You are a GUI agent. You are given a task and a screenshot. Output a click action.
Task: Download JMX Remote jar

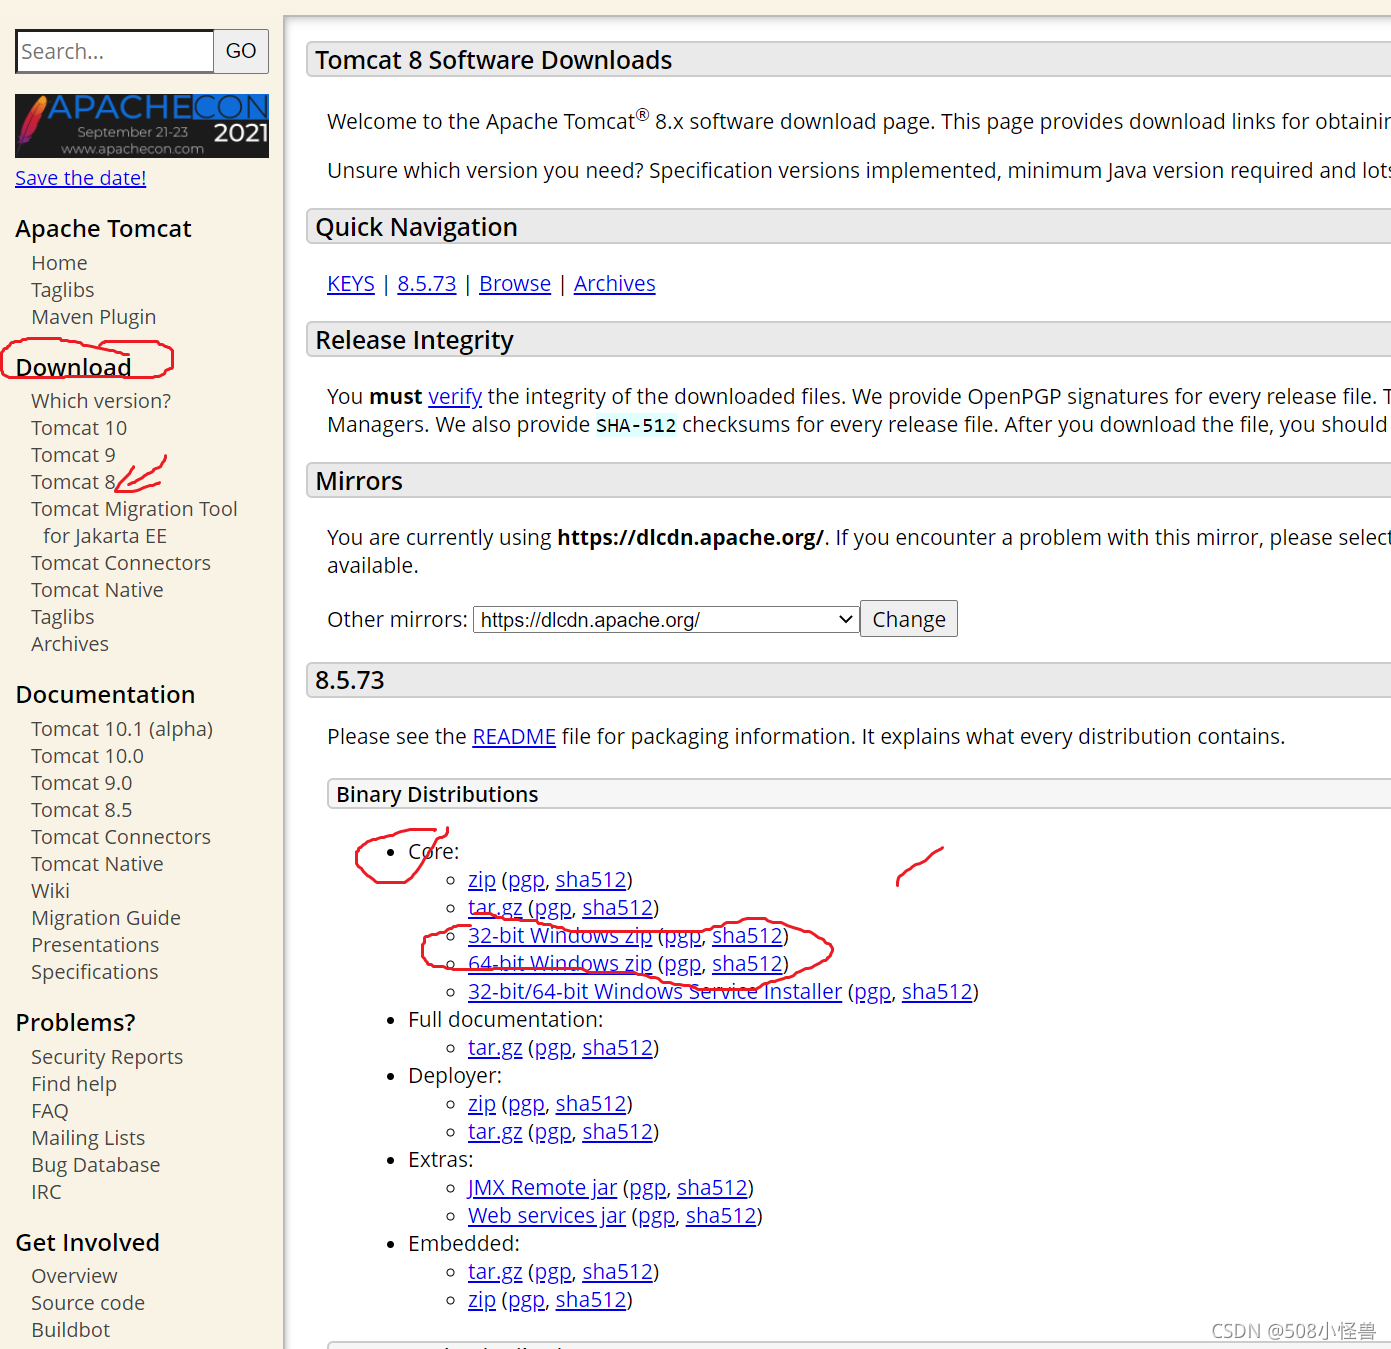click(x=542, y=1188)
